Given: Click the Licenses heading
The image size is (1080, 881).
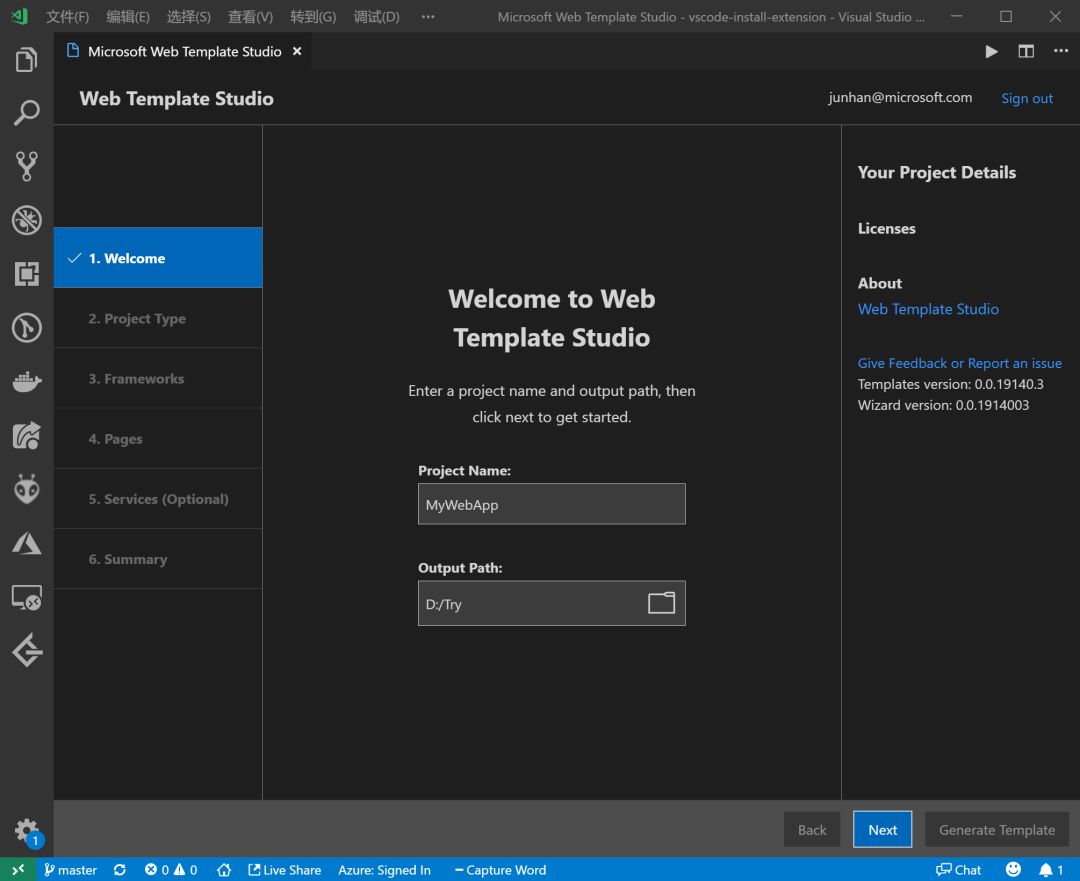Looking at the screenshot, I should [886, 229].
